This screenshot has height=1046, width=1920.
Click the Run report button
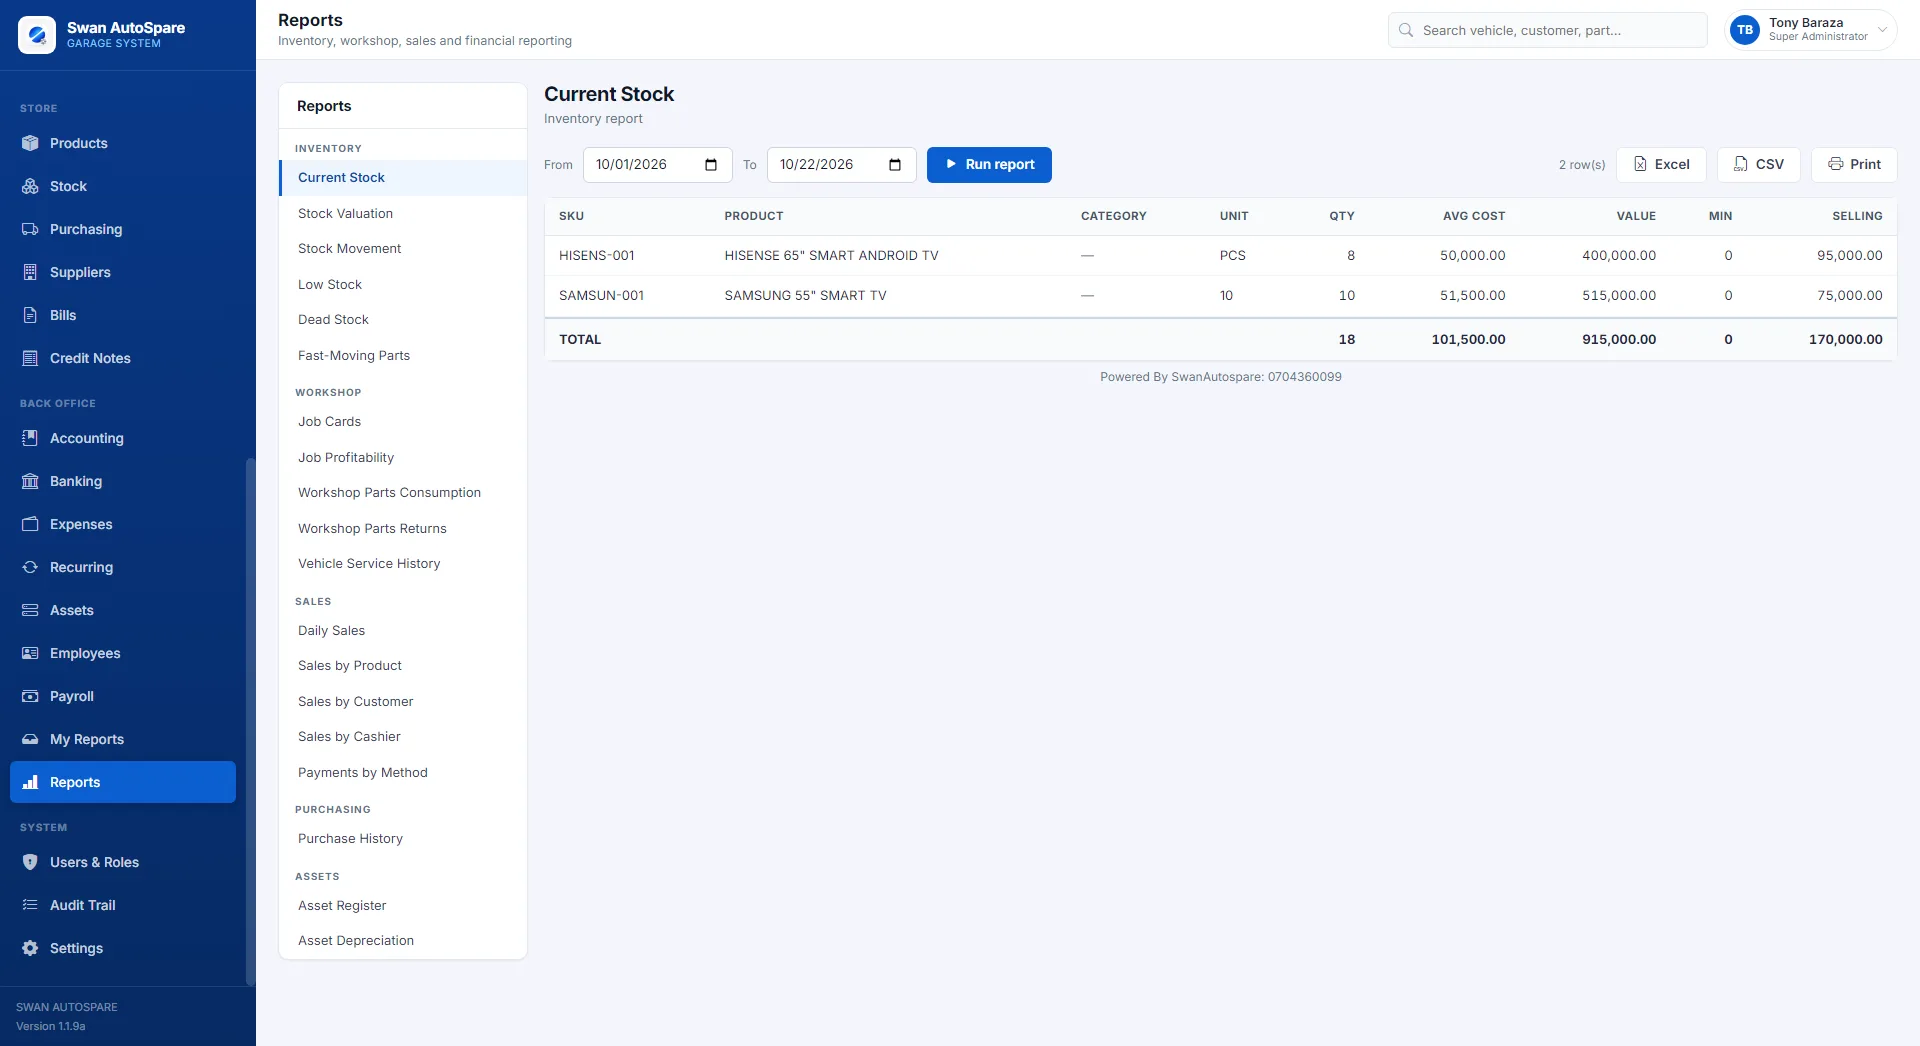coord(989,165)
